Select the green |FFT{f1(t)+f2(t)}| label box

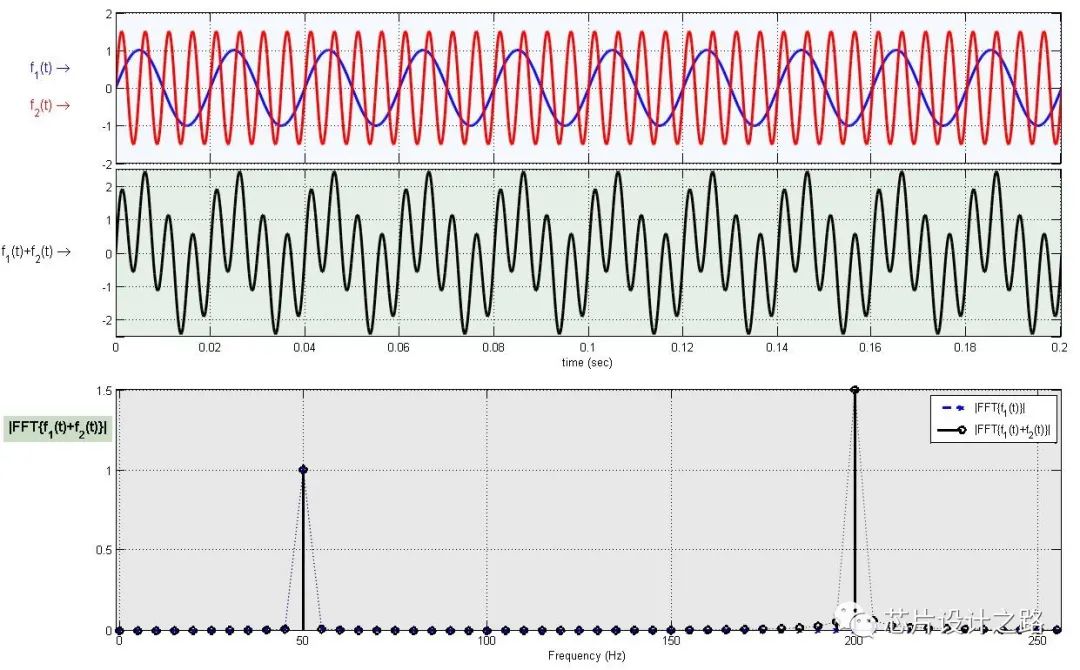pyautogui.click(x=58, y=428)
